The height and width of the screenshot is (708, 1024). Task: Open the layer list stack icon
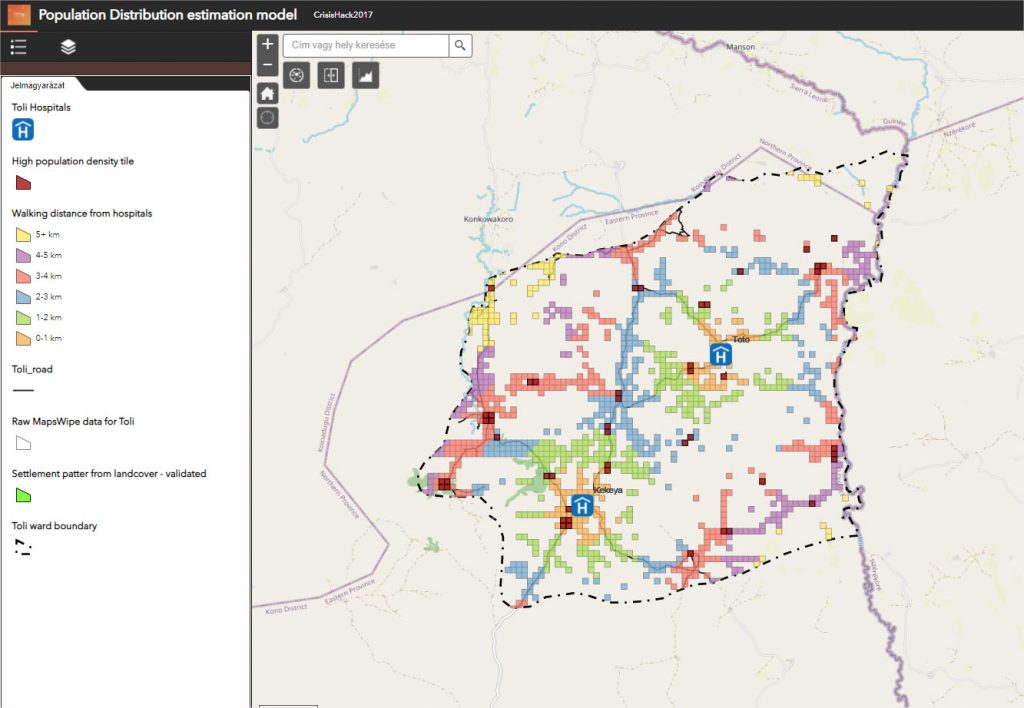point(68,47)
